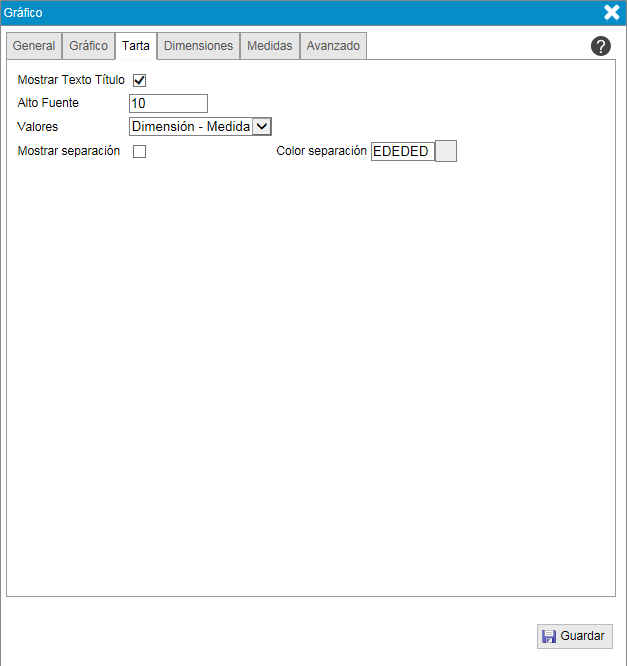Select the Tarta tab
Image resolution: width=627 pixels, height=666 pixels.
pos(136,46)
